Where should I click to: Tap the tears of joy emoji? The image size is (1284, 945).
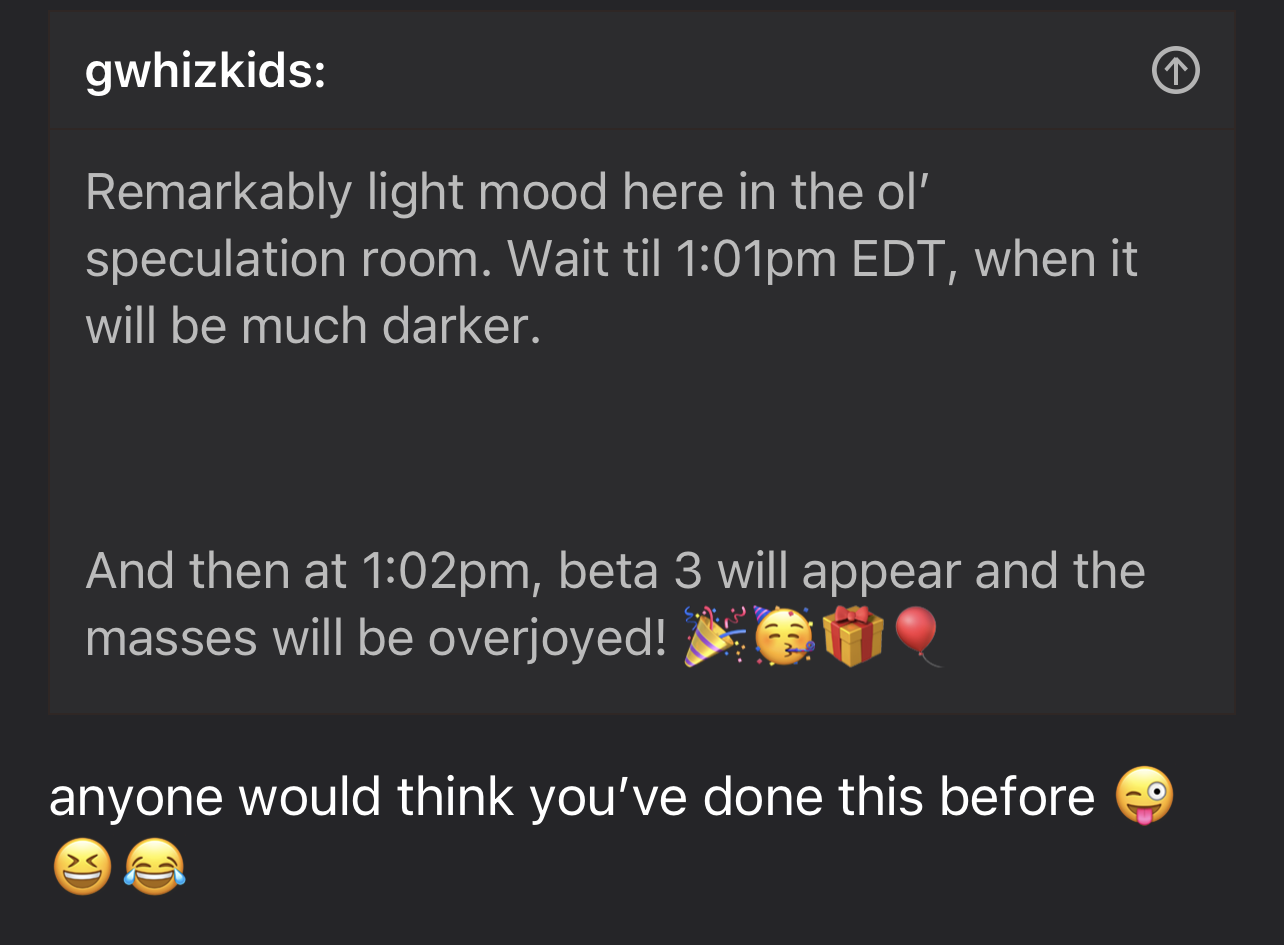pyautogui.click(x=154, y=866)
